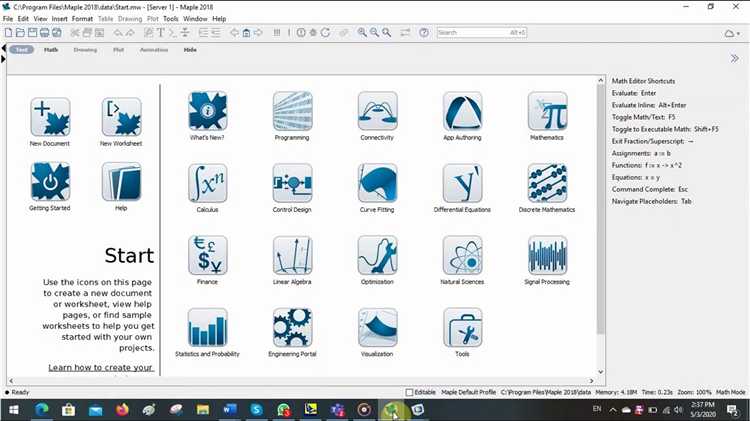Click the black right-pointing palette expander triangle

[3, 59]
